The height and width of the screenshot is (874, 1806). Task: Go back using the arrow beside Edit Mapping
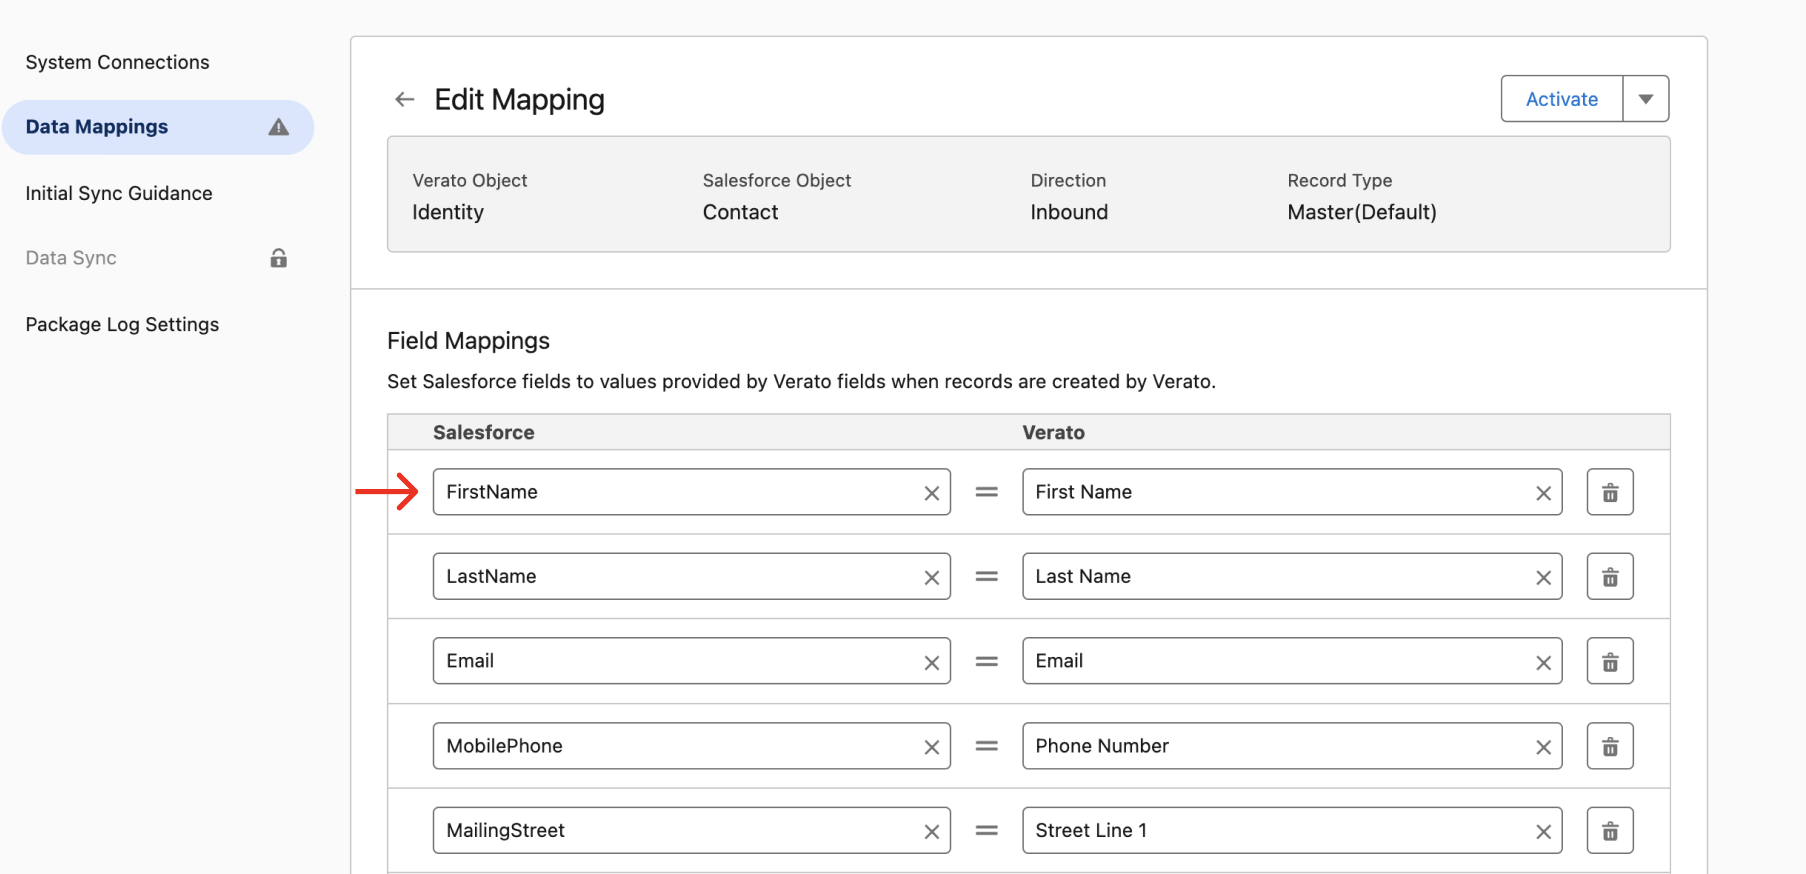click(404, 99)
